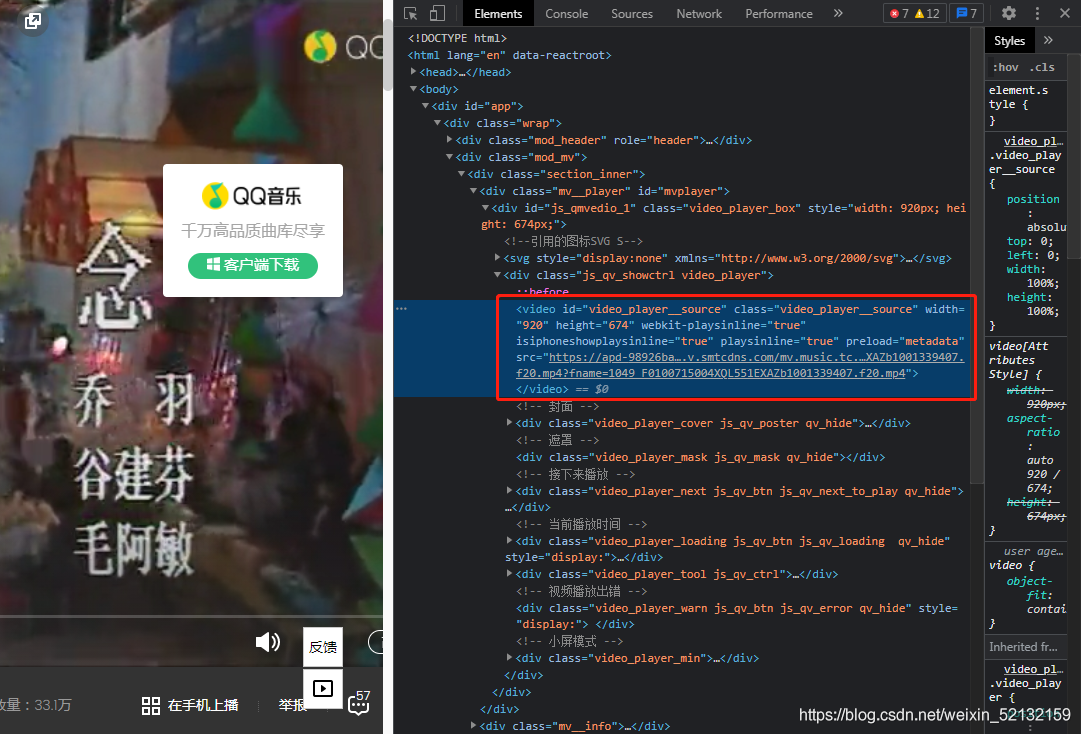Click the QR grid icon beside 在手机上播

pos(150,705)
